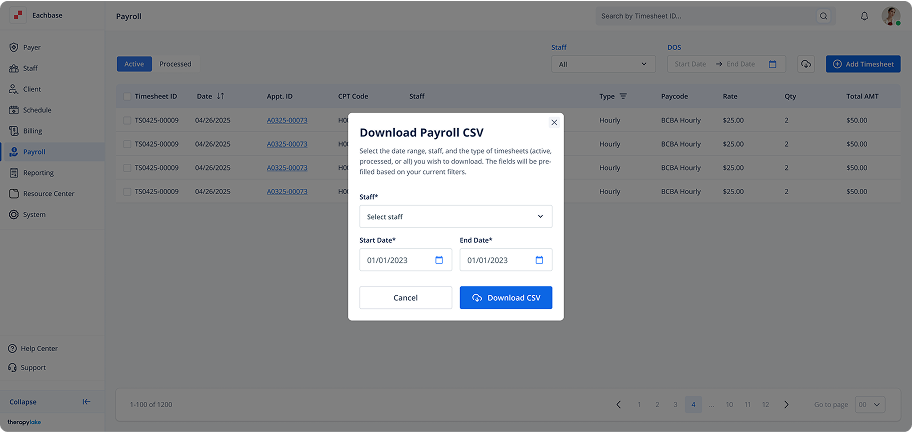This screenshot has width=912, height=432.
Task: Open Billing in the sidebar
Action: click(33, 131)
